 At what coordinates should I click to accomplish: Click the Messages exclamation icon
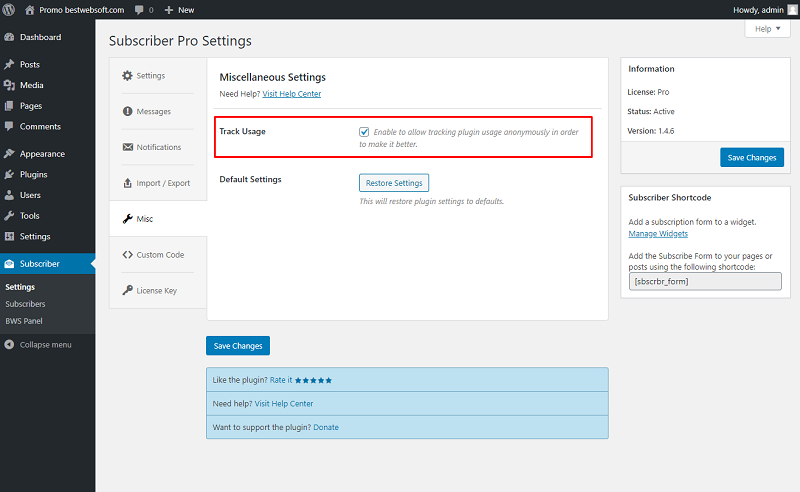pyautogui.click(x=128, y=111)
